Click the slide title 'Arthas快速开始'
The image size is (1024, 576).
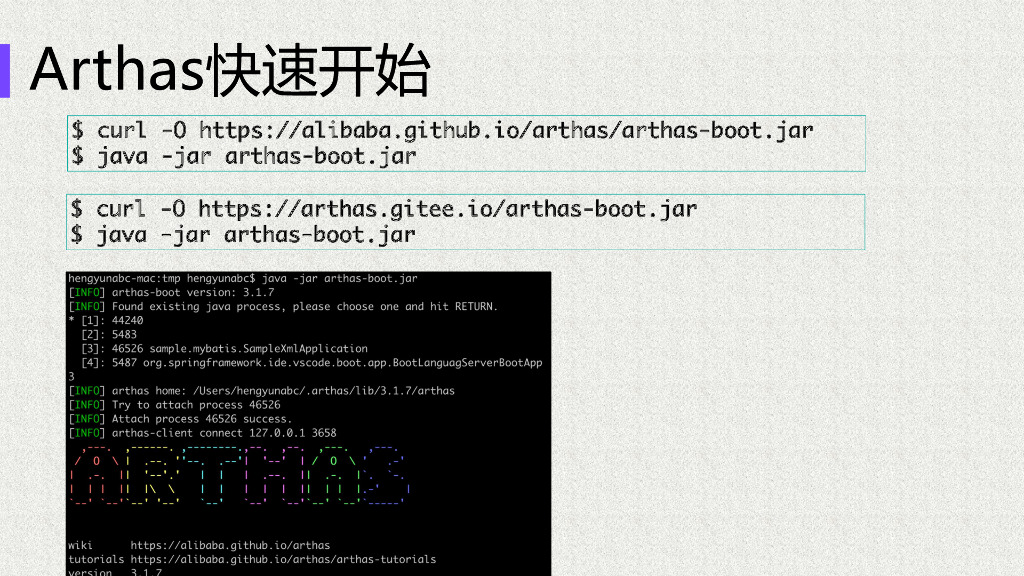point(230,71)
